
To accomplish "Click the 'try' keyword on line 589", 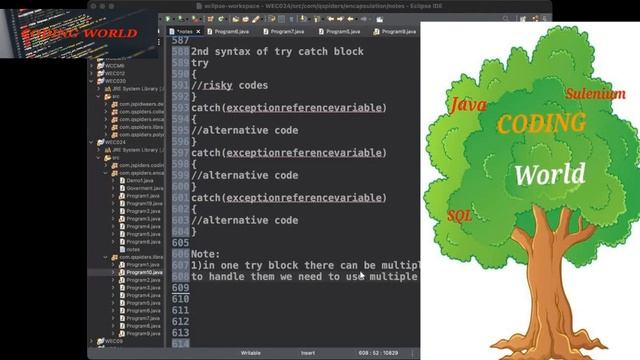I will point(200,63).
